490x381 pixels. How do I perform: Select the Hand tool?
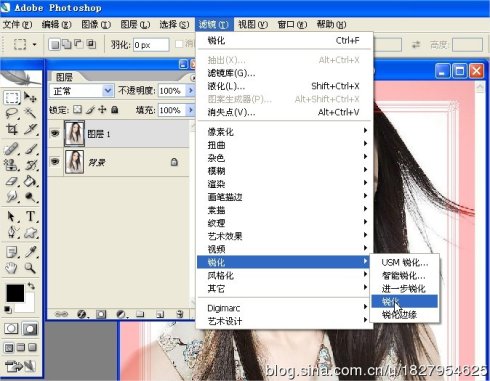[12, 268]
